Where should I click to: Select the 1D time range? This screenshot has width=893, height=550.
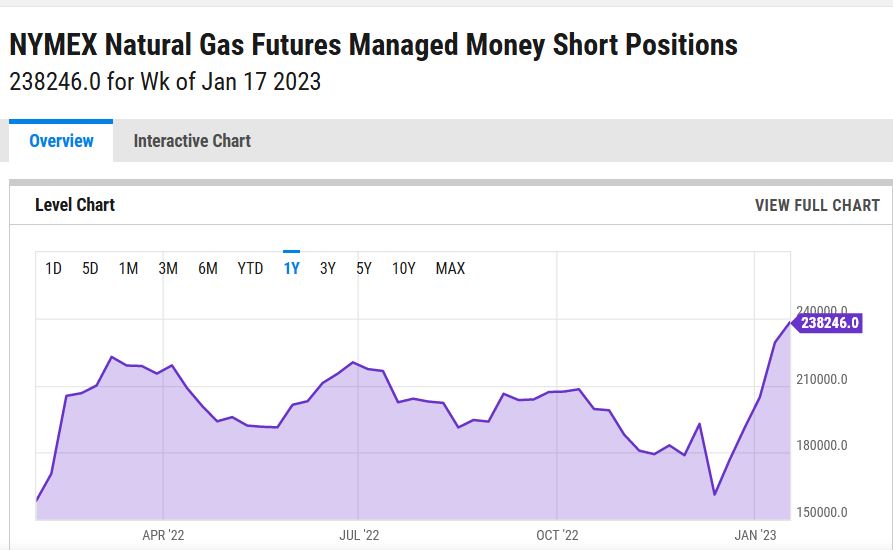(54, 268)
